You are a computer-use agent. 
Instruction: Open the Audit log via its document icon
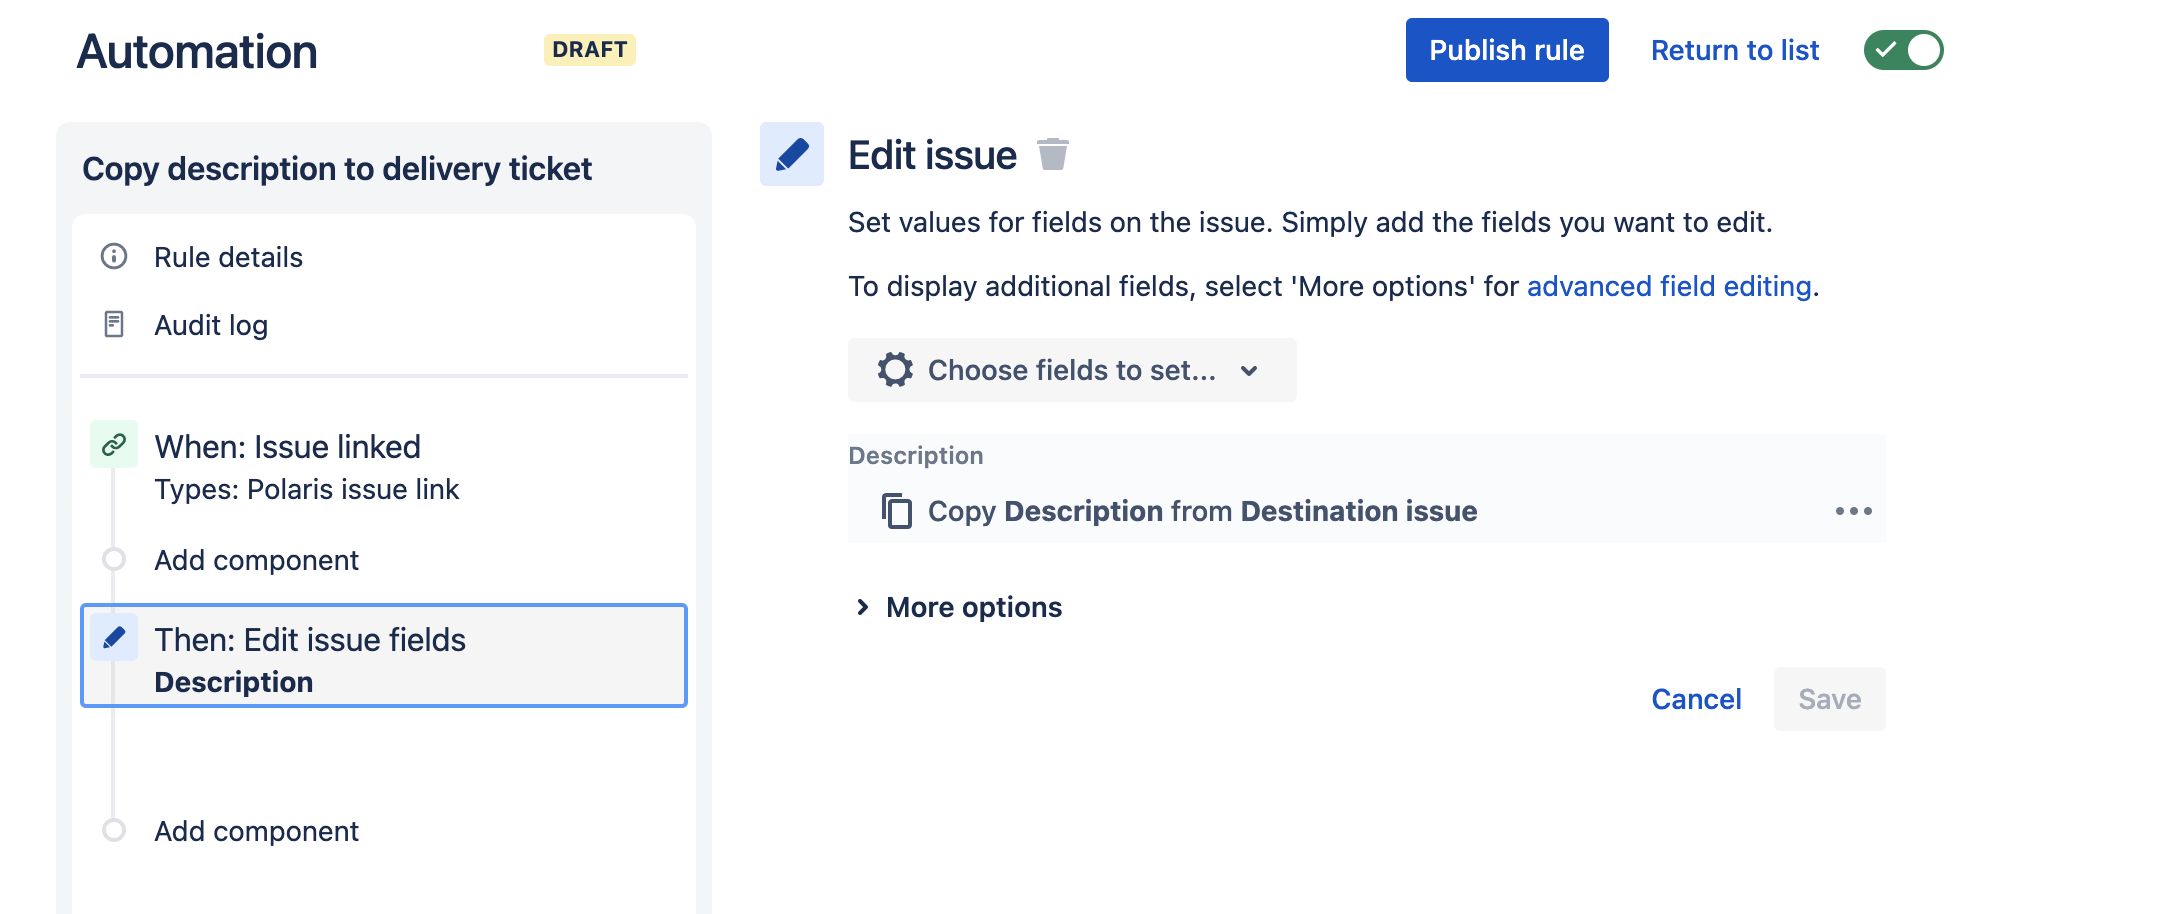coord(113,324)
